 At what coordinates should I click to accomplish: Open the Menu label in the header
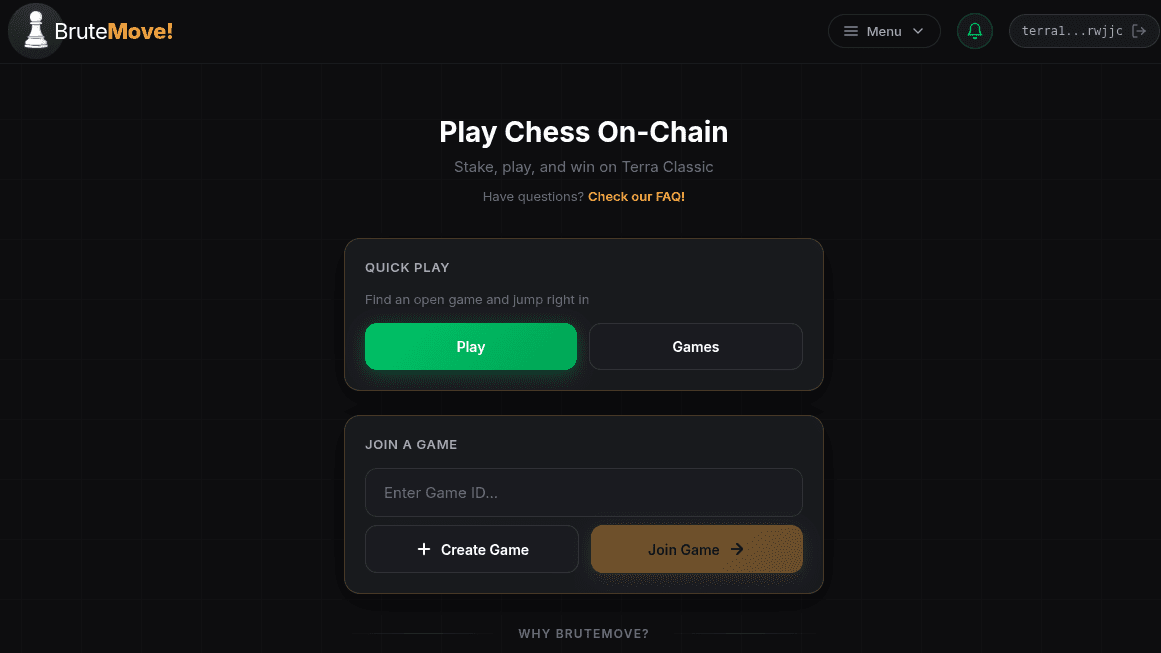click(884, 31)
